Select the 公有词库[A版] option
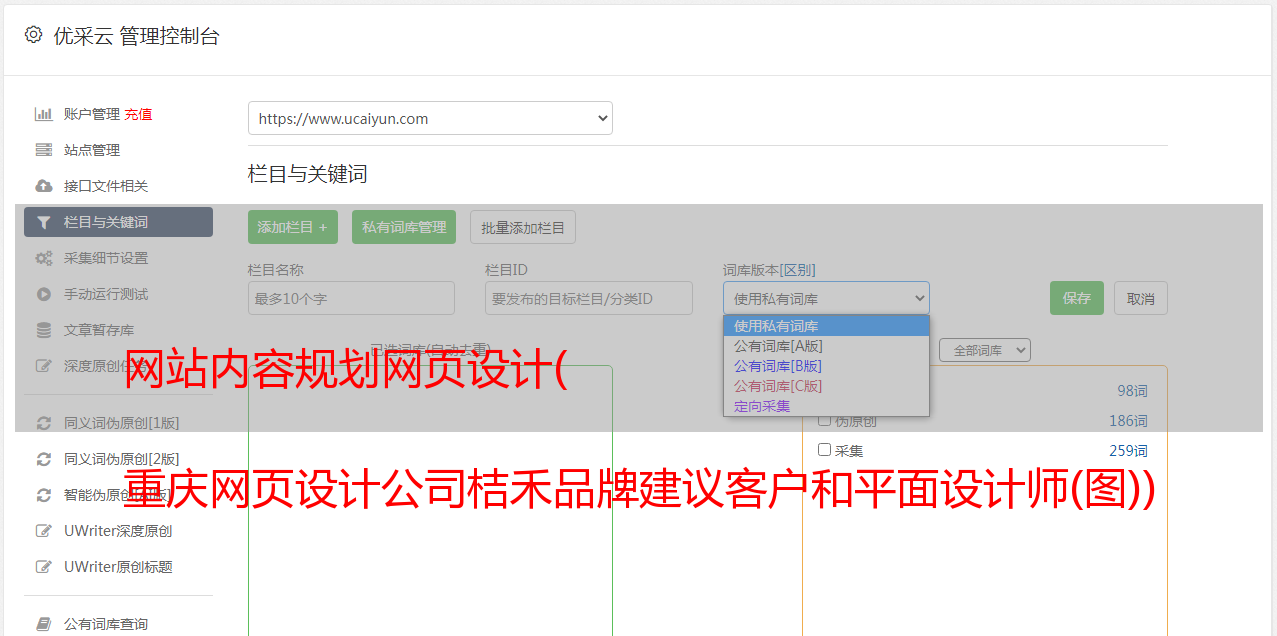The image size is (1277, 636). (x=826, y=346)
